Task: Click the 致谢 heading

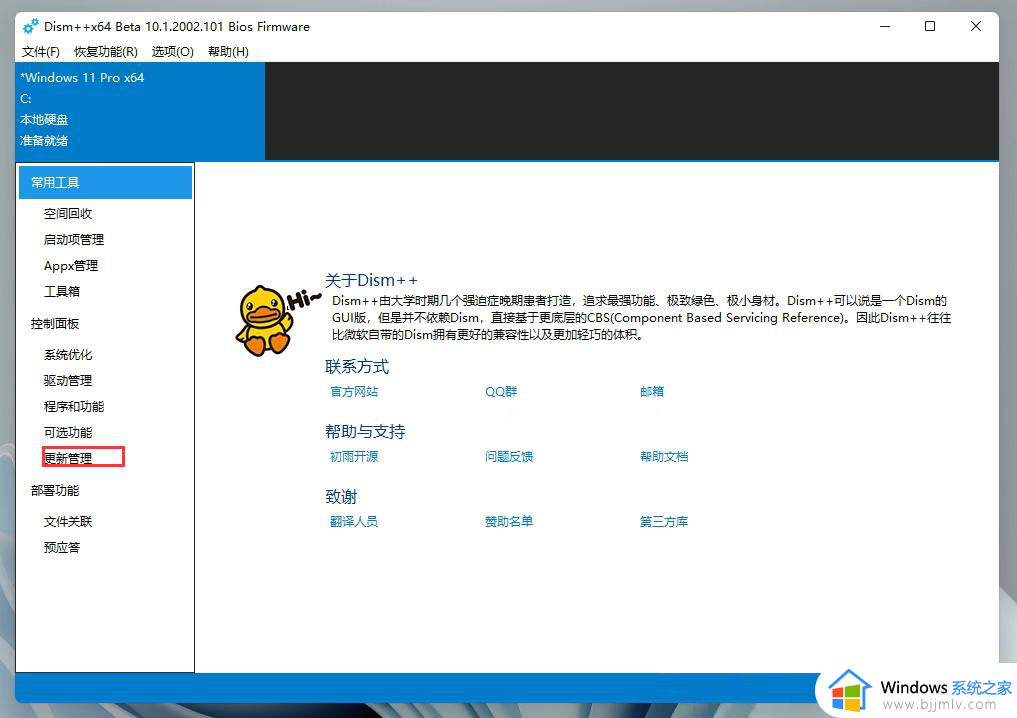Action: pyautogui.click(x=341, y=497)
